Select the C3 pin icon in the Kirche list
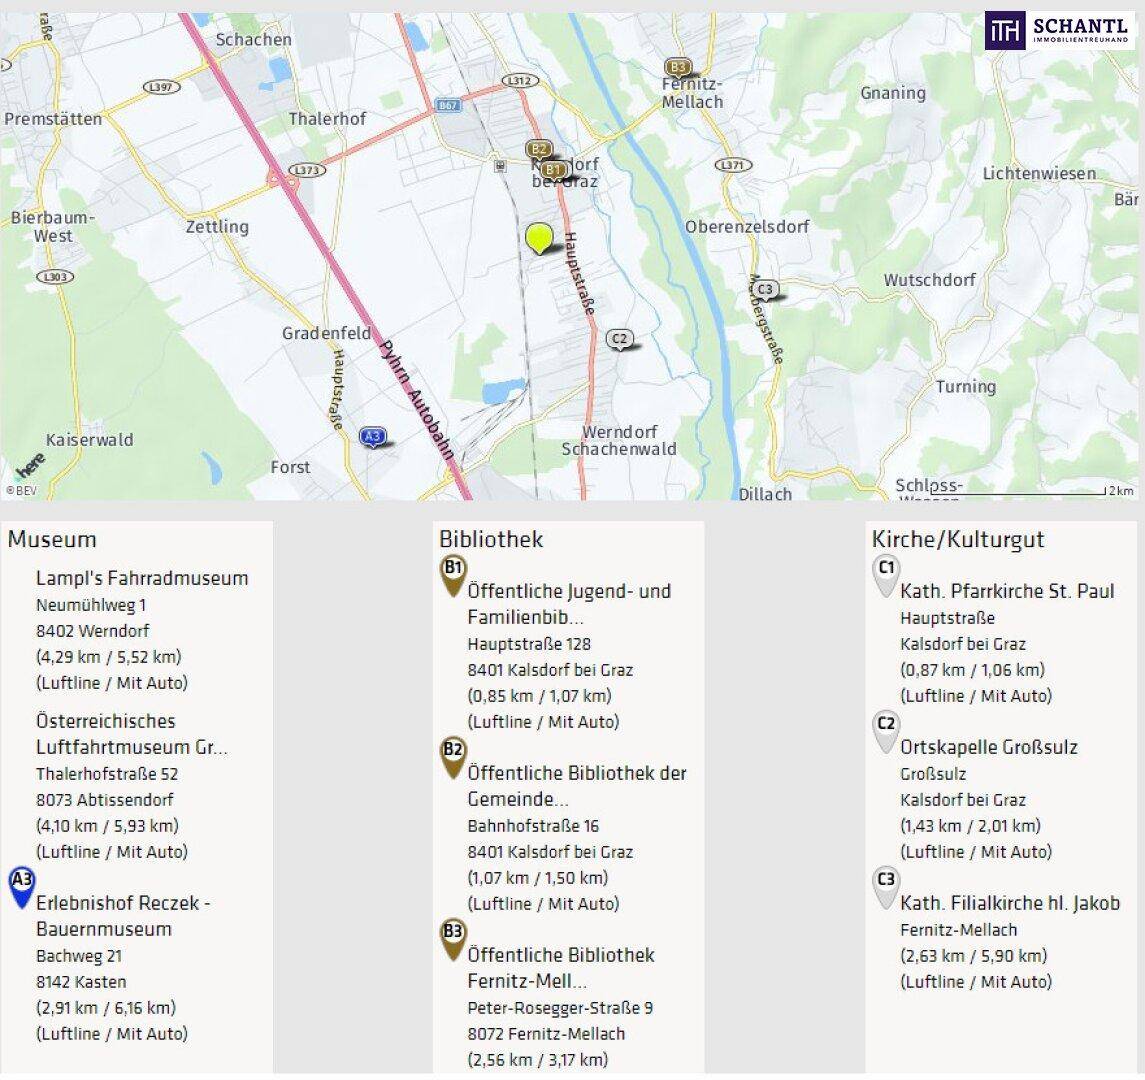 click(x=885, y=886)
